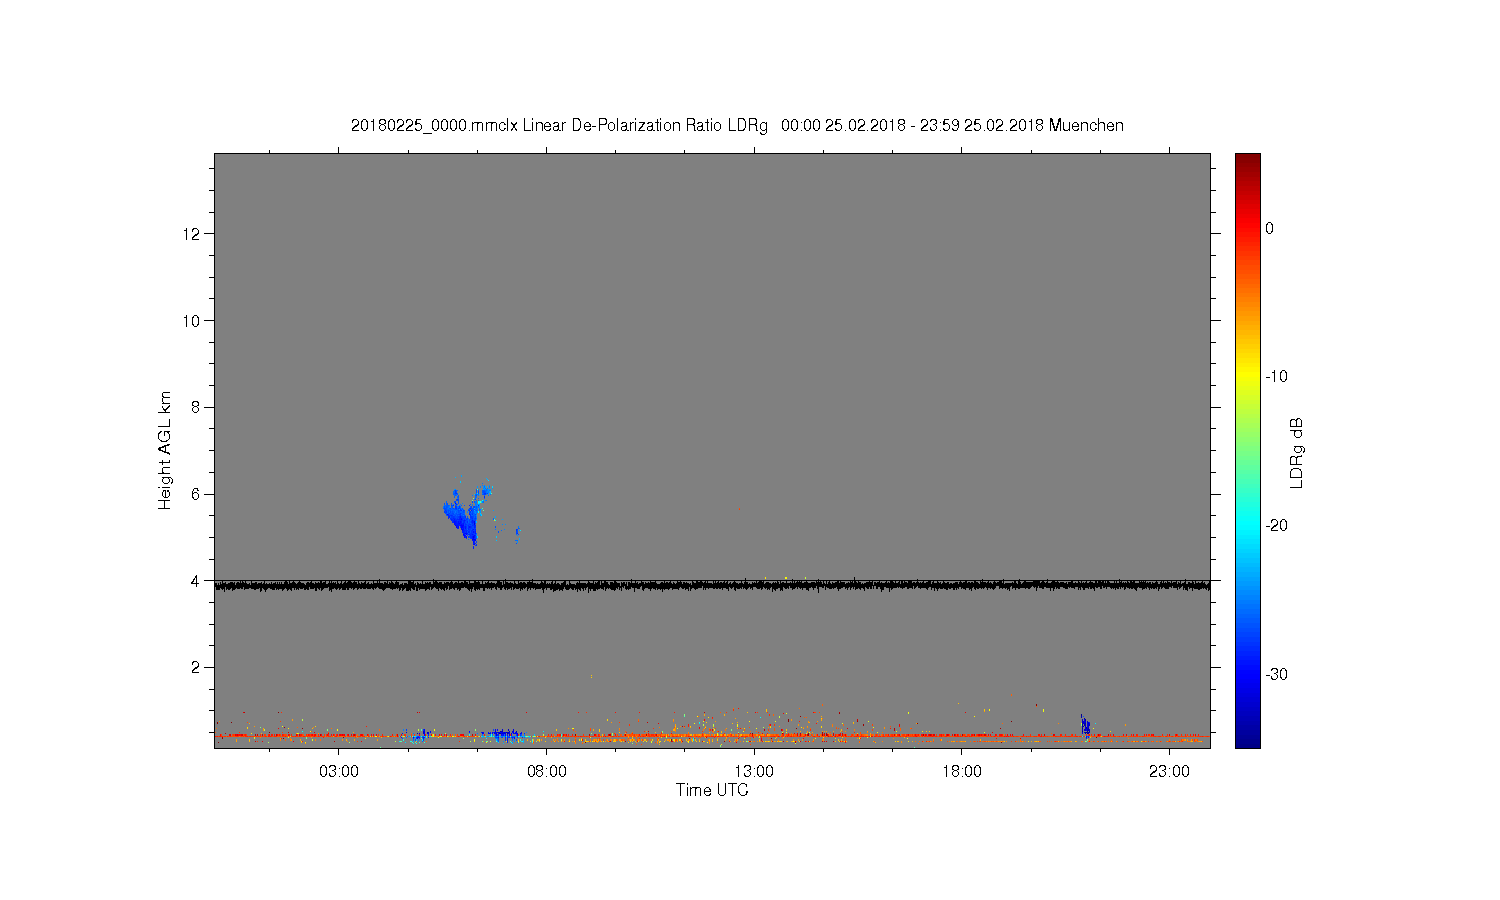The width and height of the screenshot is (1500, 900).
Task: Select the 08:00 time tick label
Action: pyautogui.click(x=547, y=772)
